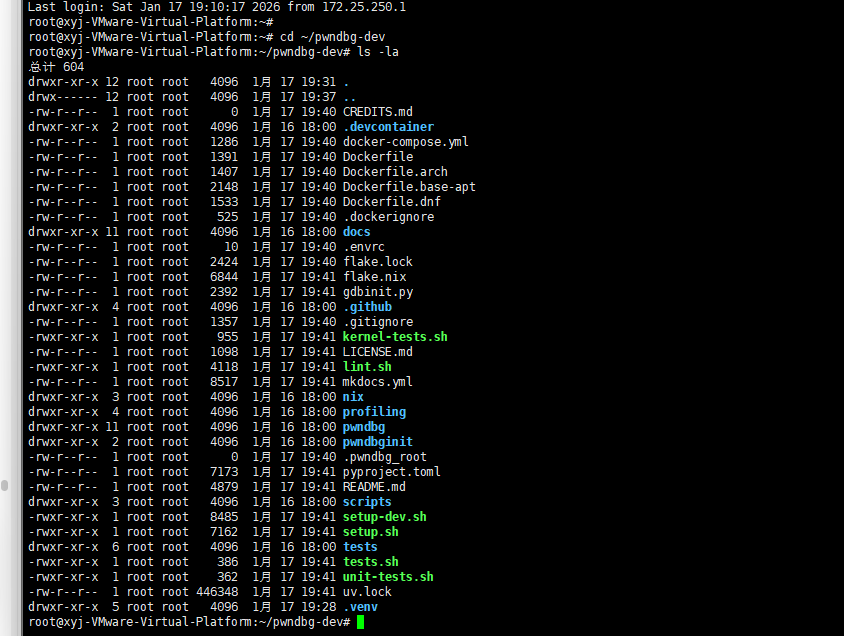Click the tests directory name
This screenshot has width=844, height=636.
point(360,547)
